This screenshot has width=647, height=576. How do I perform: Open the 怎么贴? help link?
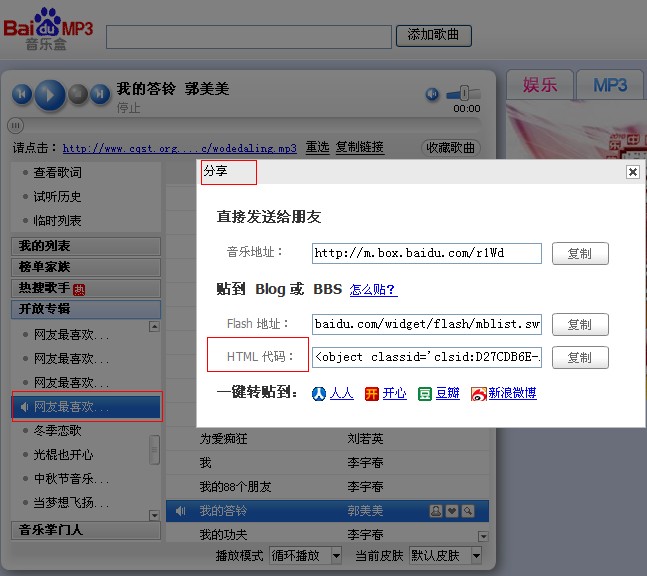[x=373, y=290]
